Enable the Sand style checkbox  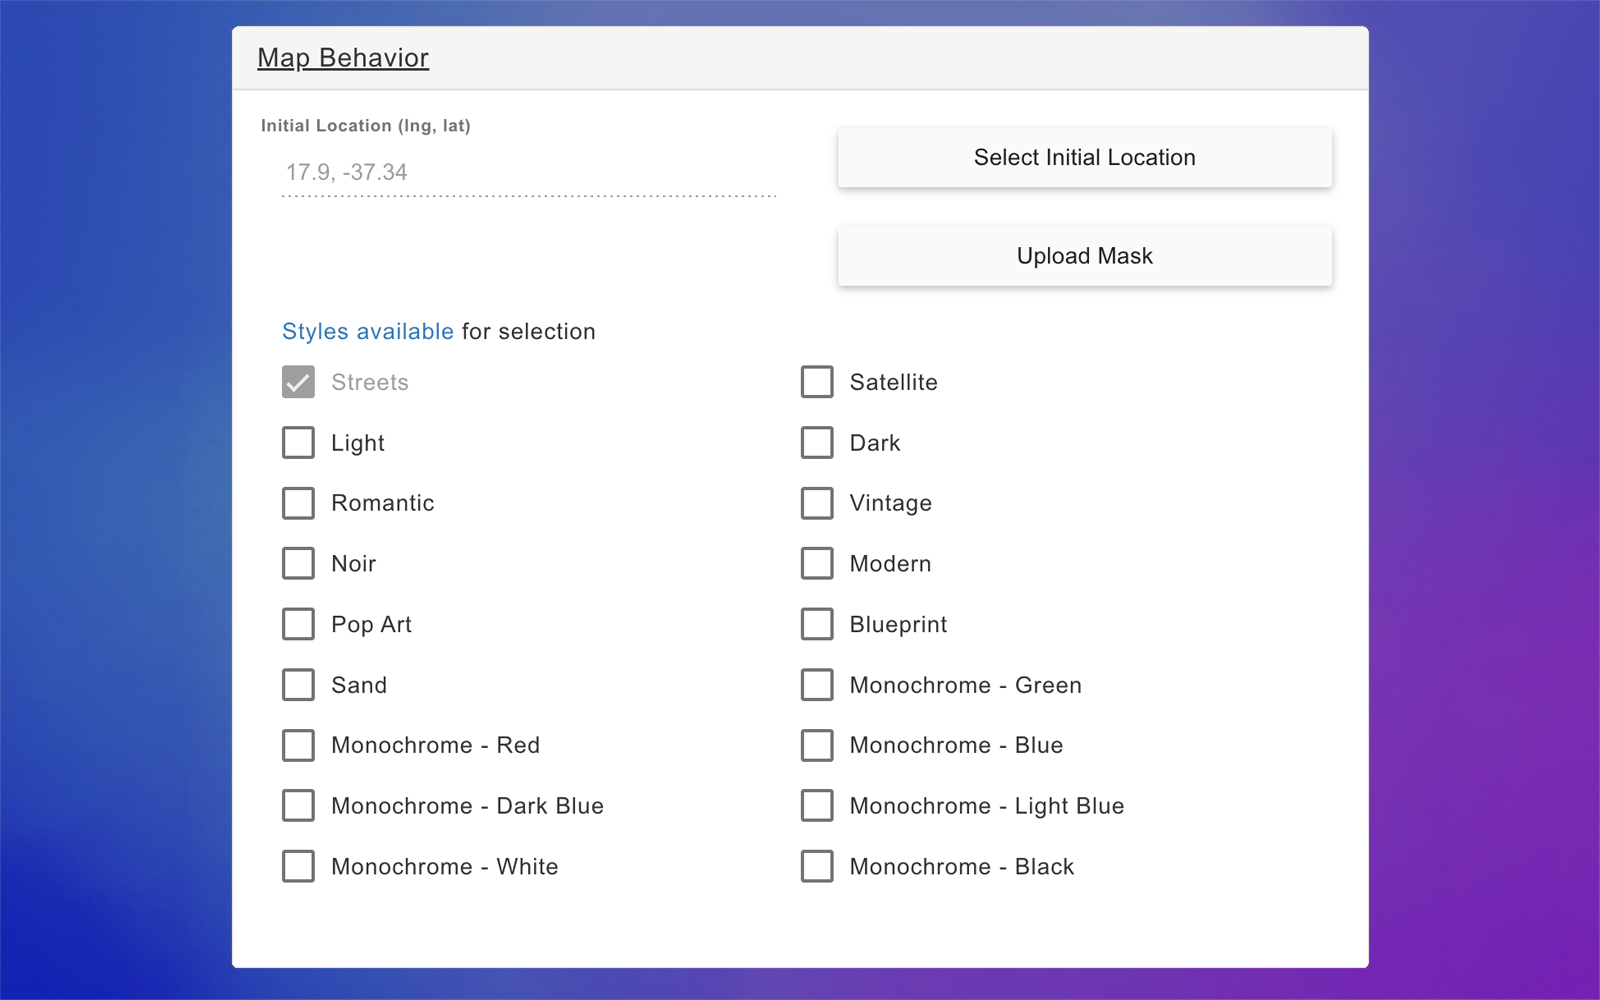[298, 685]
